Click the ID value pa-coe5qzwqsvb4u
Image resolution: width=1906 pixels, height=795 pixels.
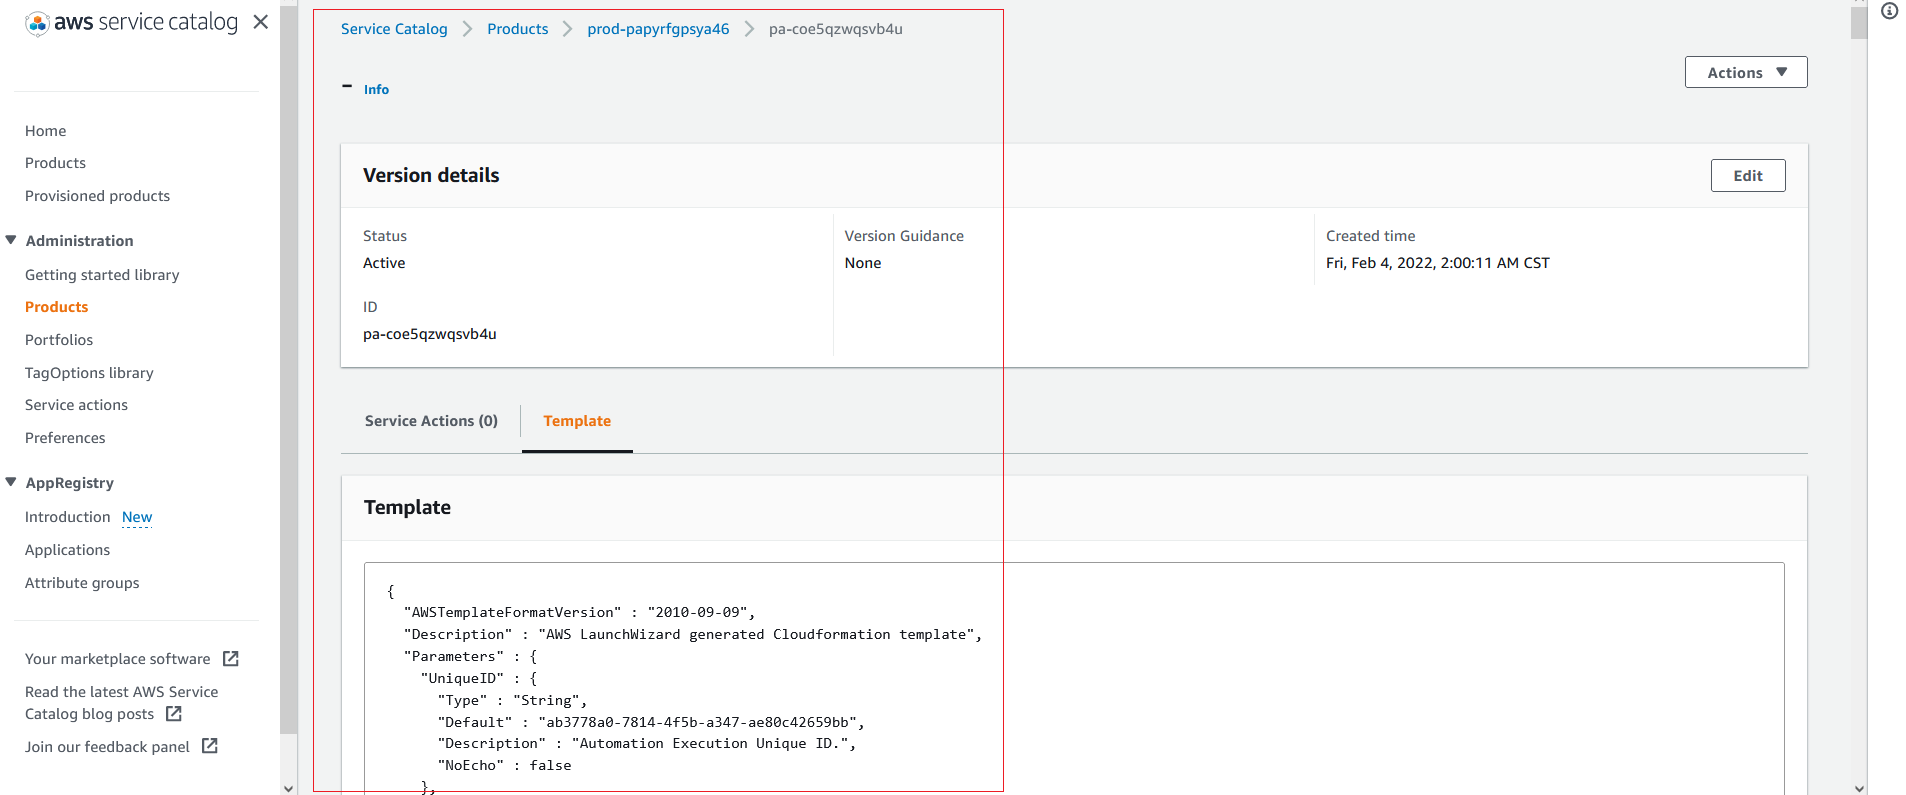click(430, 334)
